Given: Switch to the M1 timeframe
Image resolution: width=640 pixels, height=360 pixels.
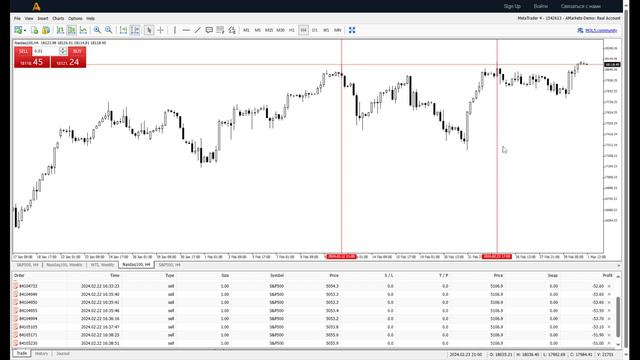Looking at the screenshot, I should [246, 30].
